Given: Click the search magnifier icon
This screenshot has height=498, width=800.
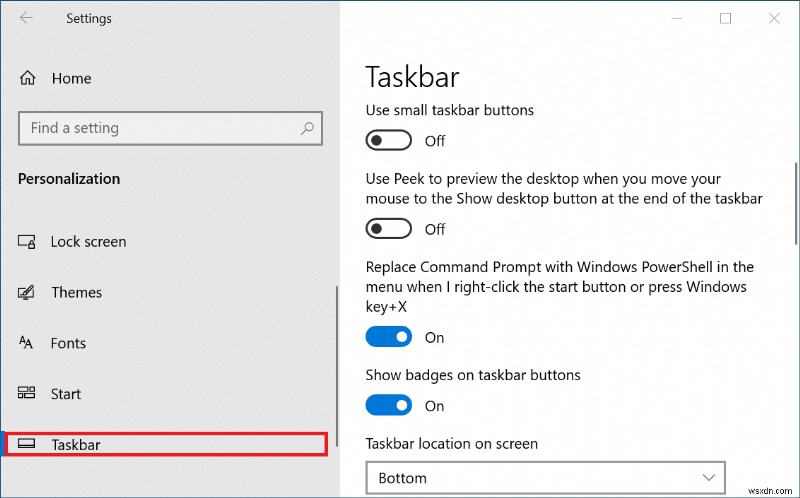Looking at the screenshot, I should point(308,128).
